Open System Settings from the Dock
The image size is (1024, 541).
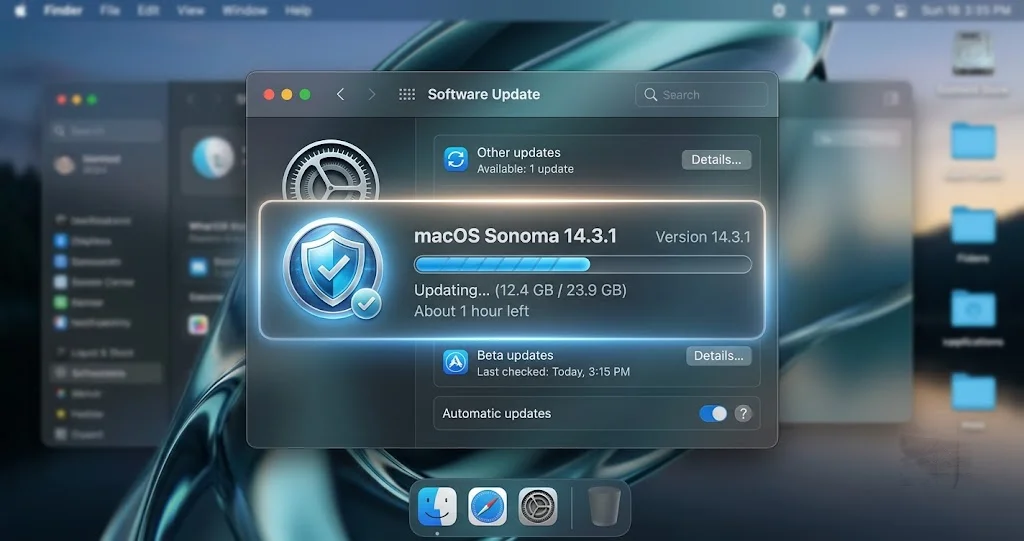[x=537, y=506]
